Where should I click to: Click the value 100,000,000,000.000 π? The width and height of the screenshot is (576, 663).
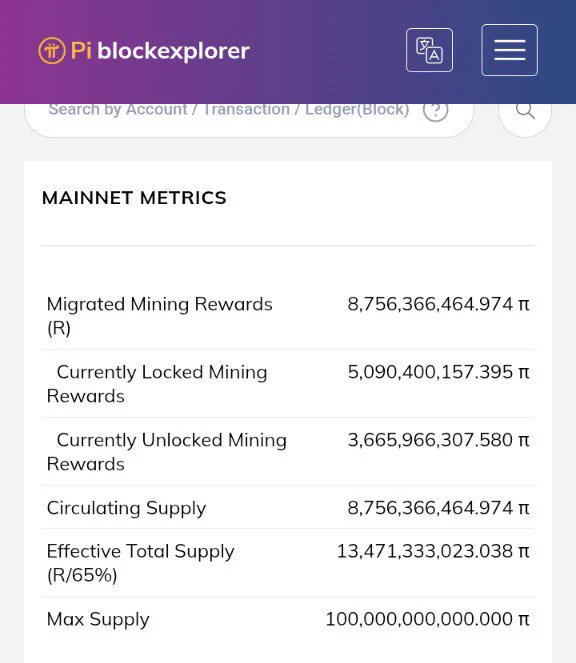tap(427, 619)
